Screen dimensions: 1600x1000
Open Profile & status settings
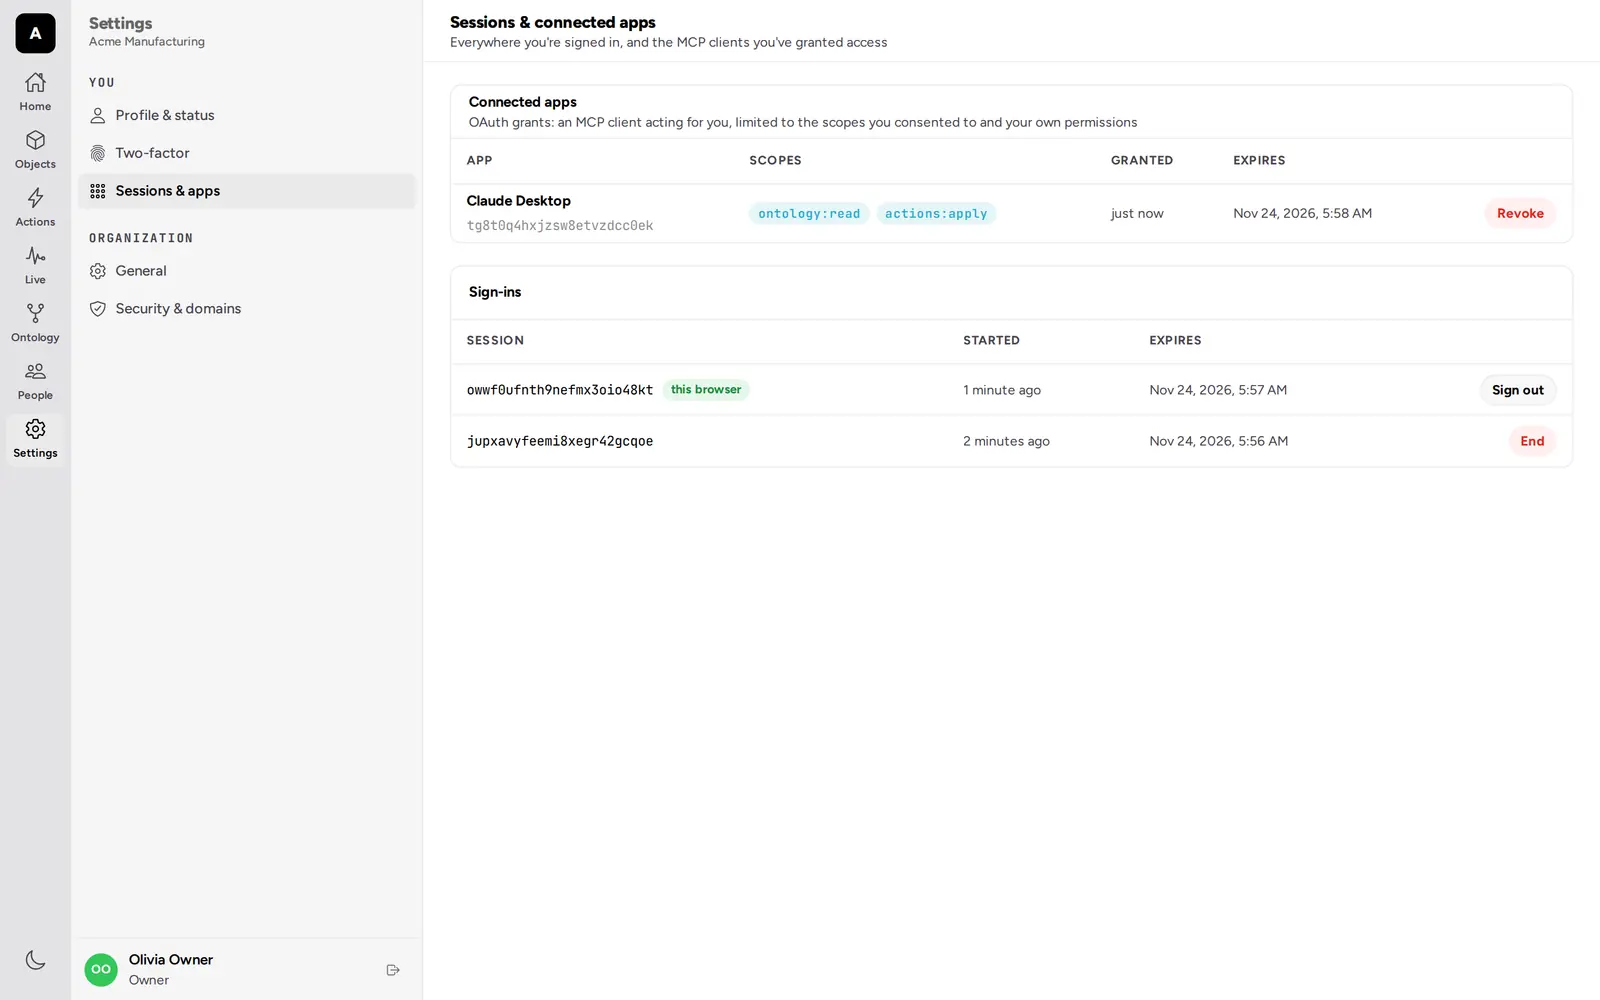[247, 116]
